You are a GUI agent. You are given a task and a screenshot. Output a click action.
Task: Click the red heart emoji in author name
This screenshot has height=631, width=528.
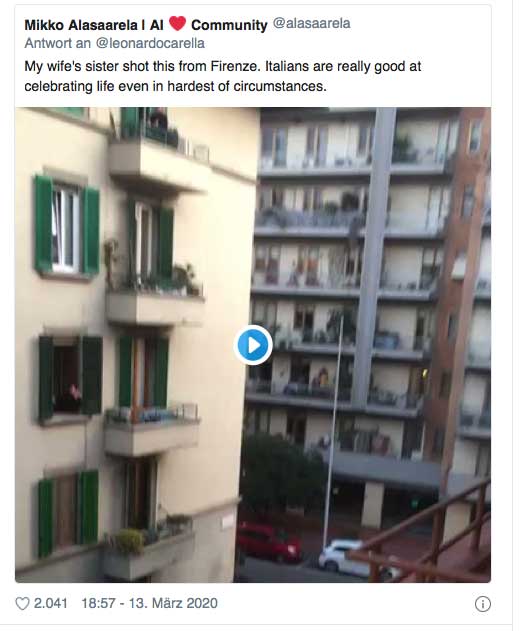point(177,23)
